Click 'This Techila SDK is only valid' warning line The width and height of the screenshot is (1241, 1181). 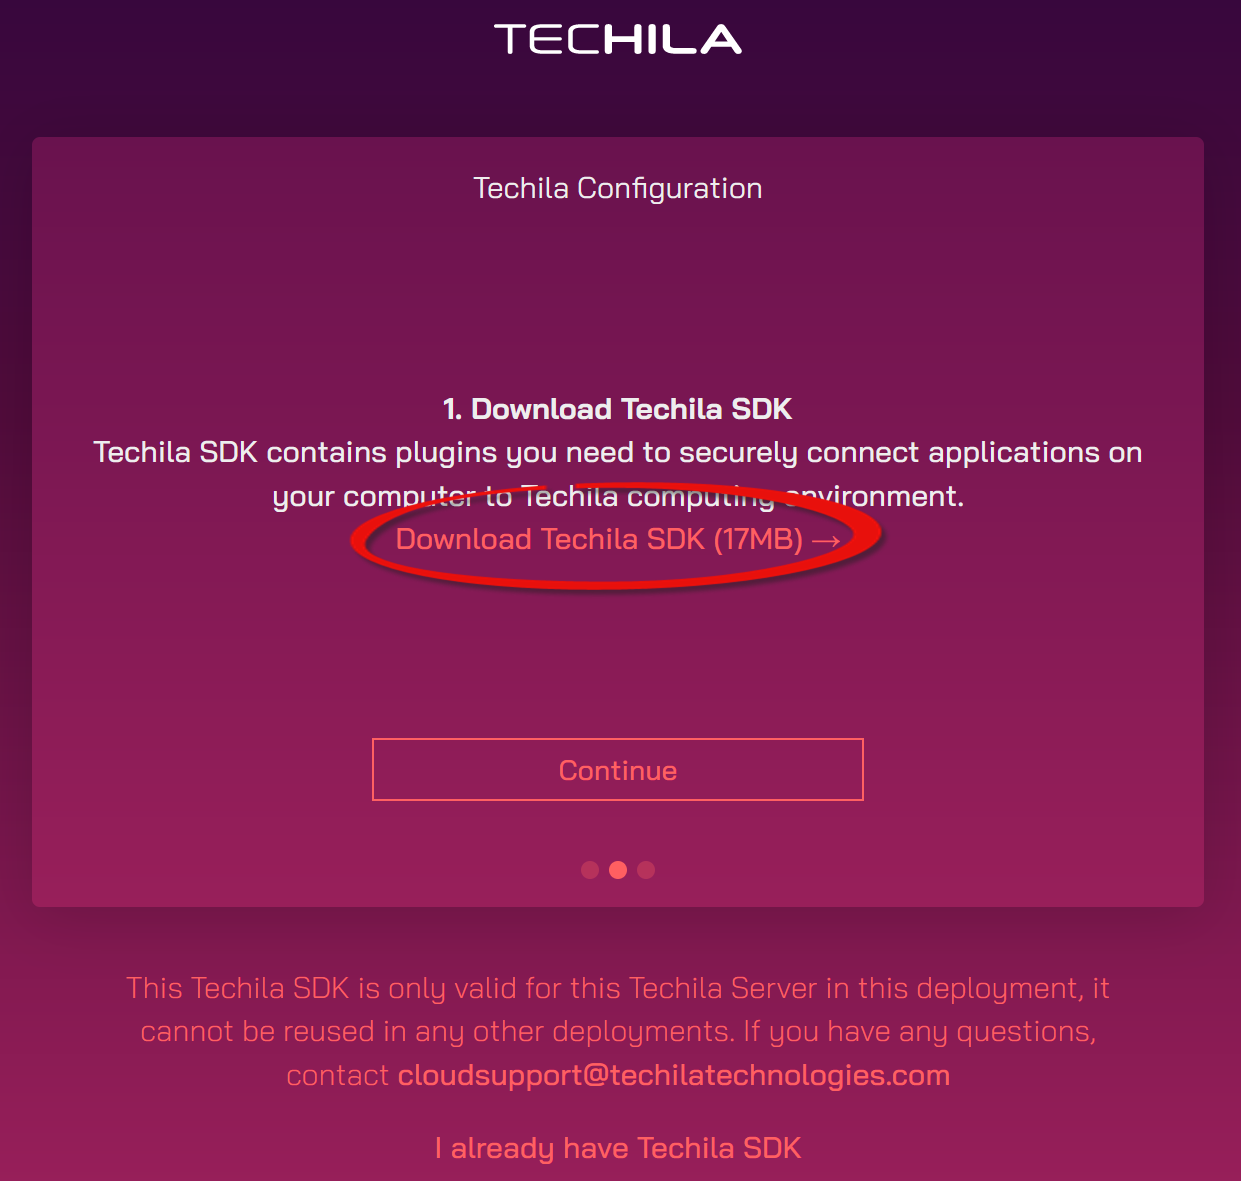point(618,989)
